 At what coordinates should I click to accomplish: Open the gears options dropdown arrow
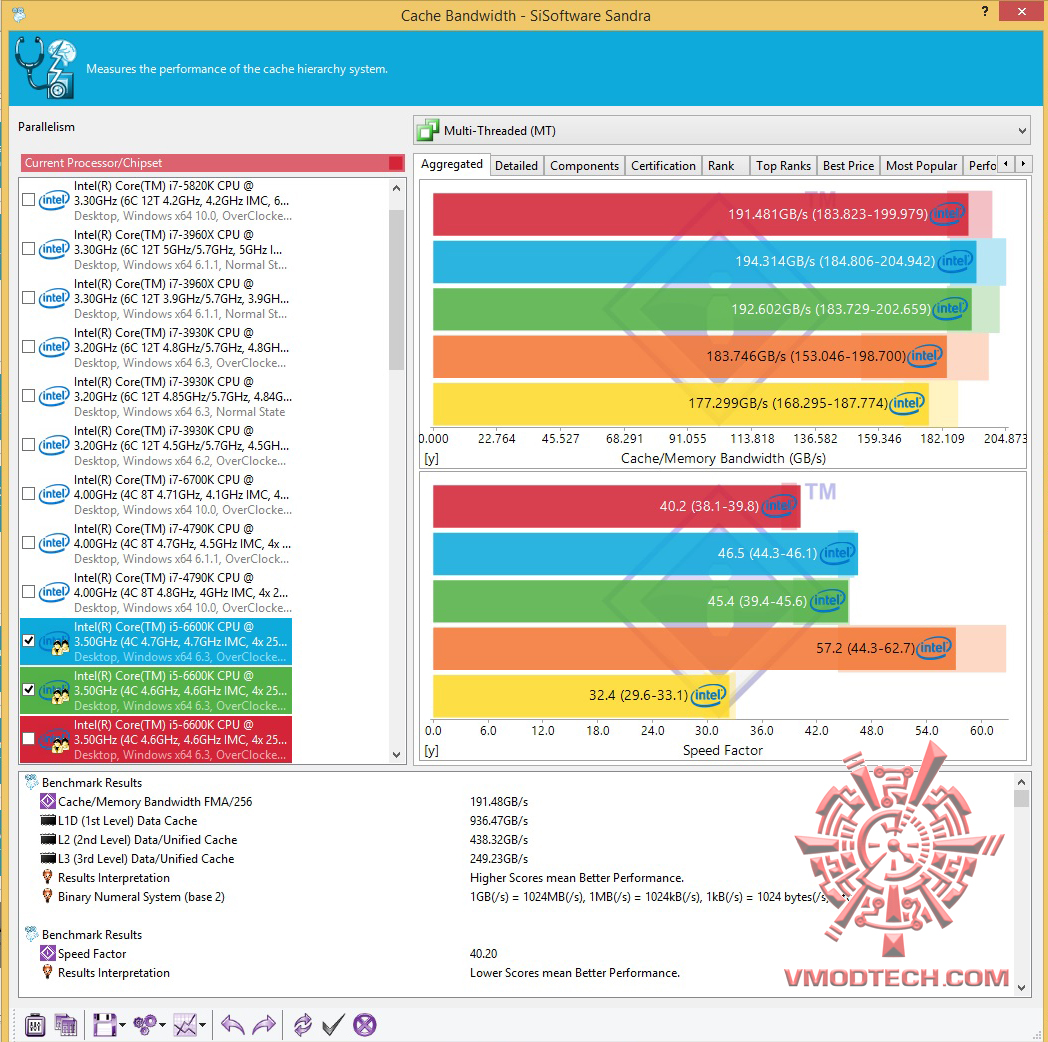(x=162, y=1025)
